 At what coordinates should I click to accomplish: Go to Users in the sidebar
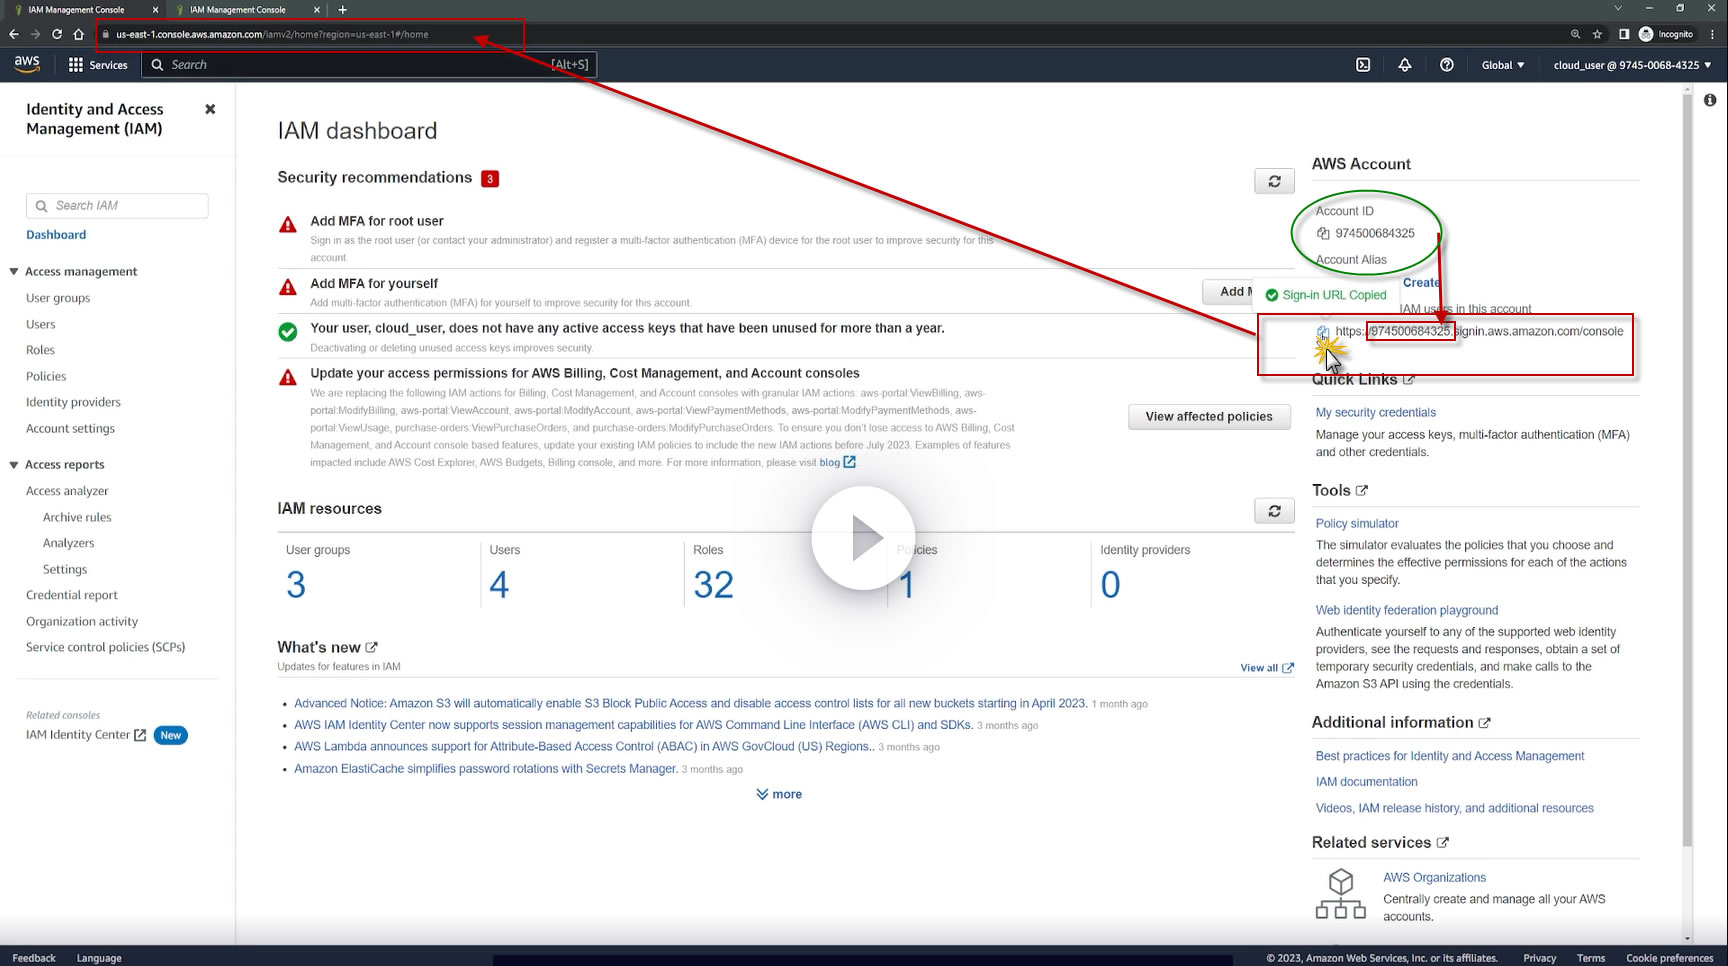click(x=41, y=324)
